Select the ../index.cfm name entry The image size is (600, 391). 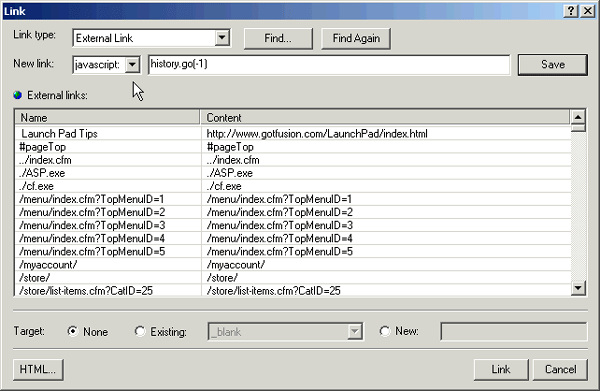(108, 160)
